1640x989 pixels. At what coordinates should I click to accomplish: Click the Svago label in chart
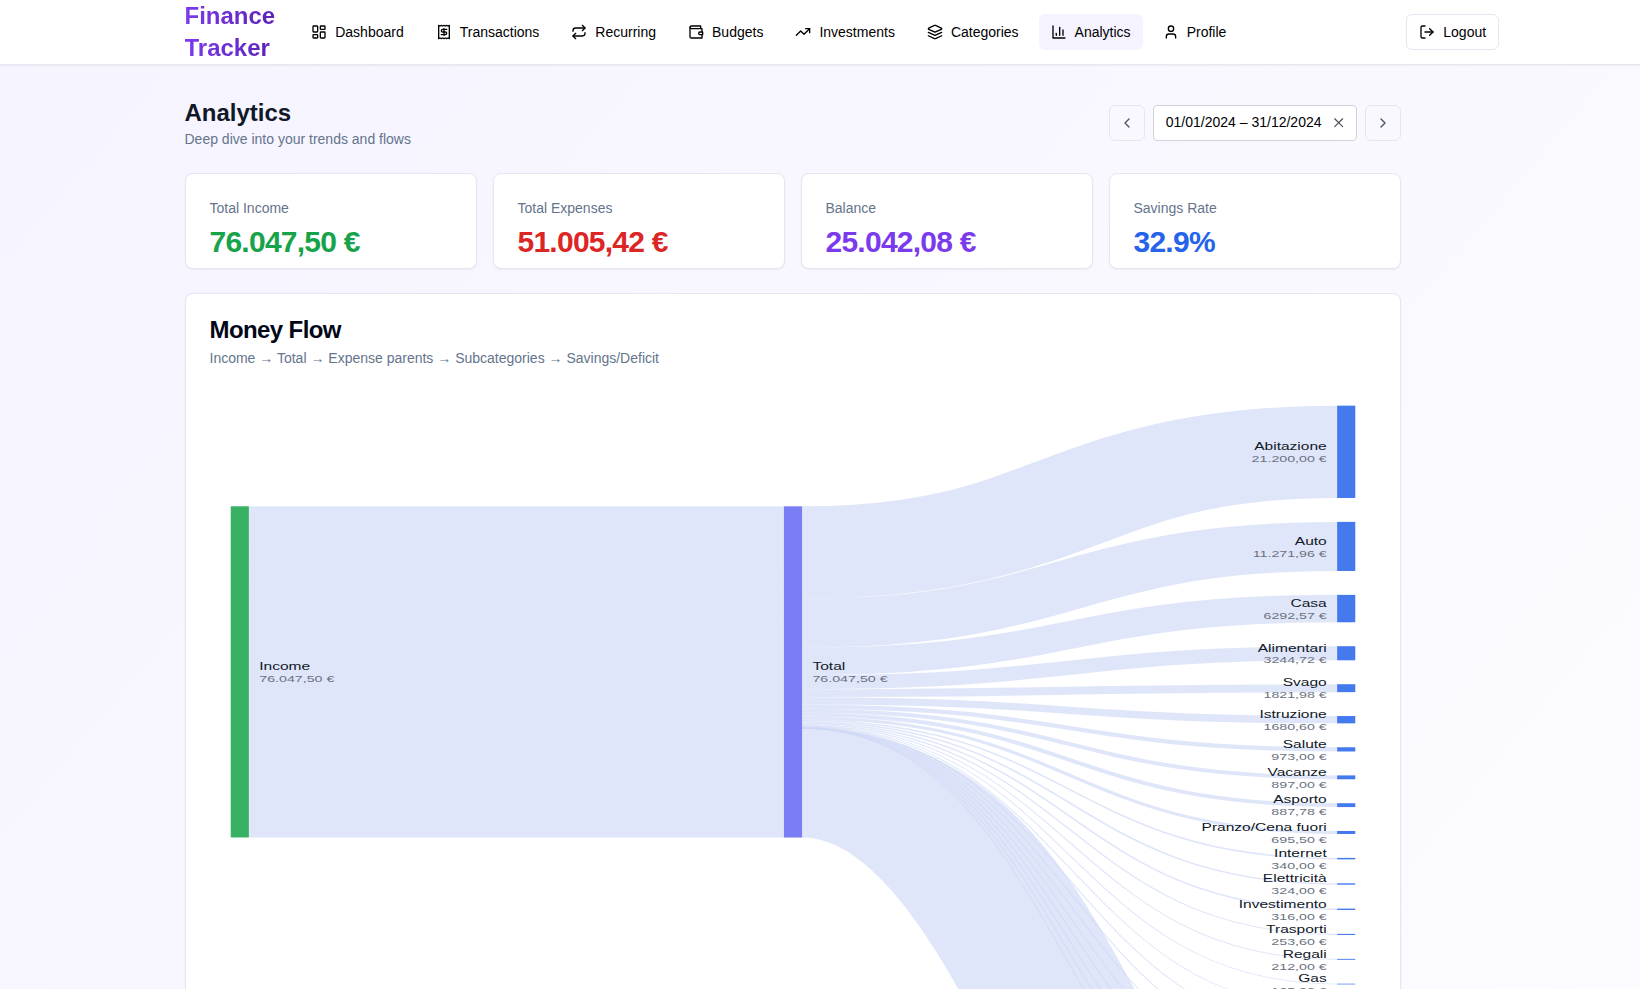1305,682
